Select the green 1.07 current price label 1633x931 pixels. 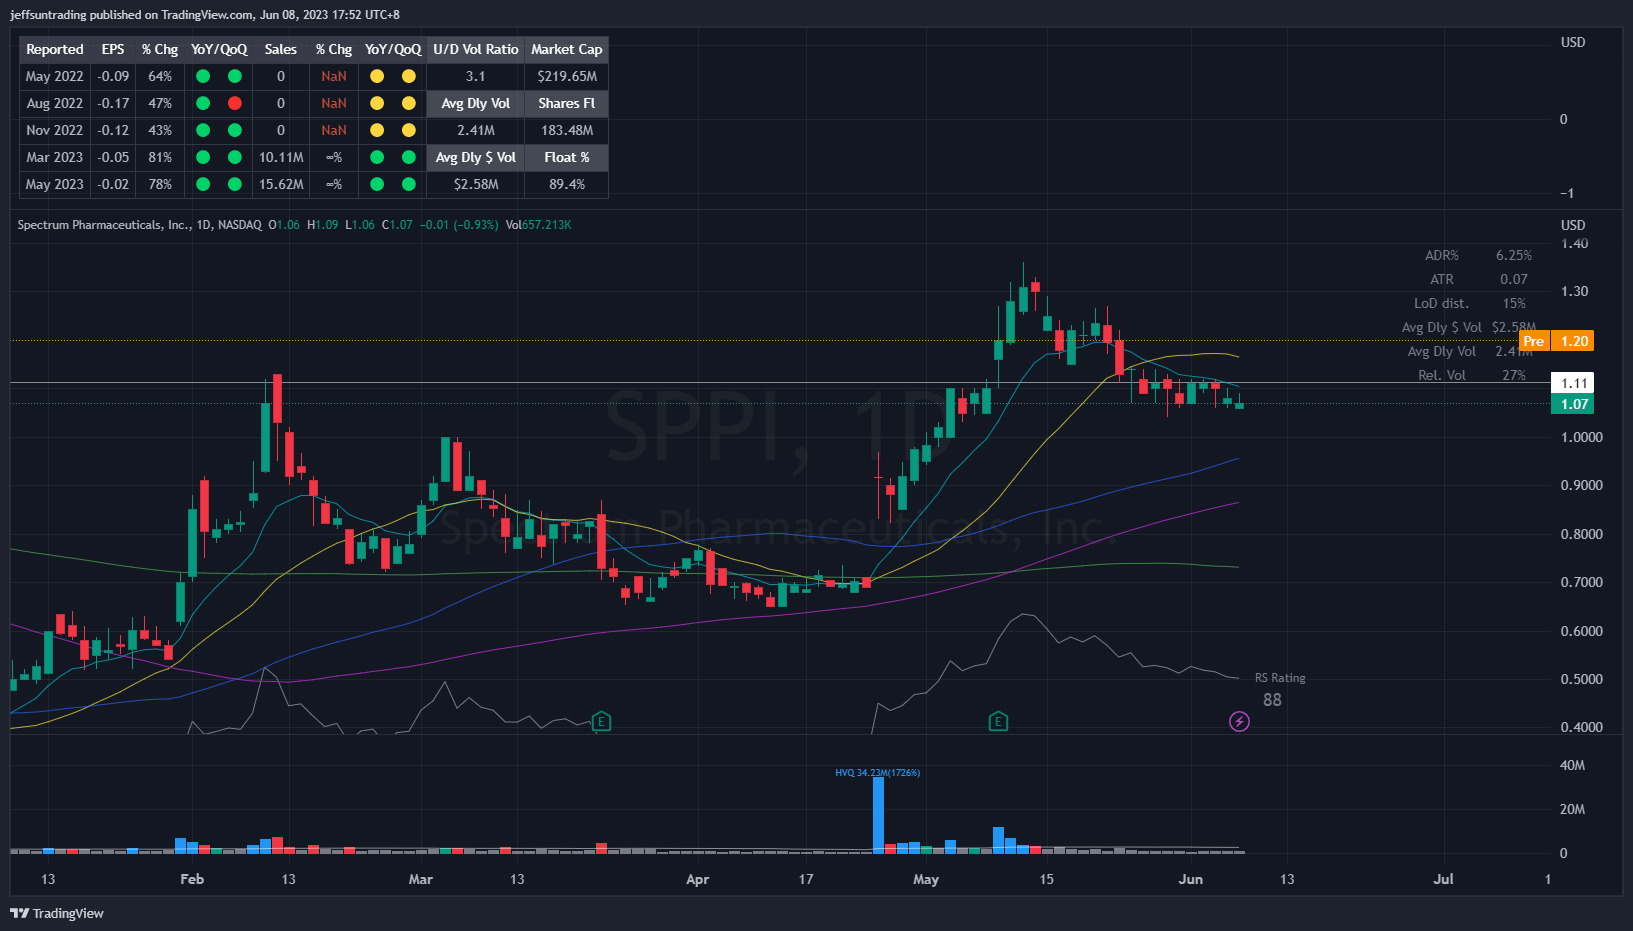click(x=1572, y=404)
